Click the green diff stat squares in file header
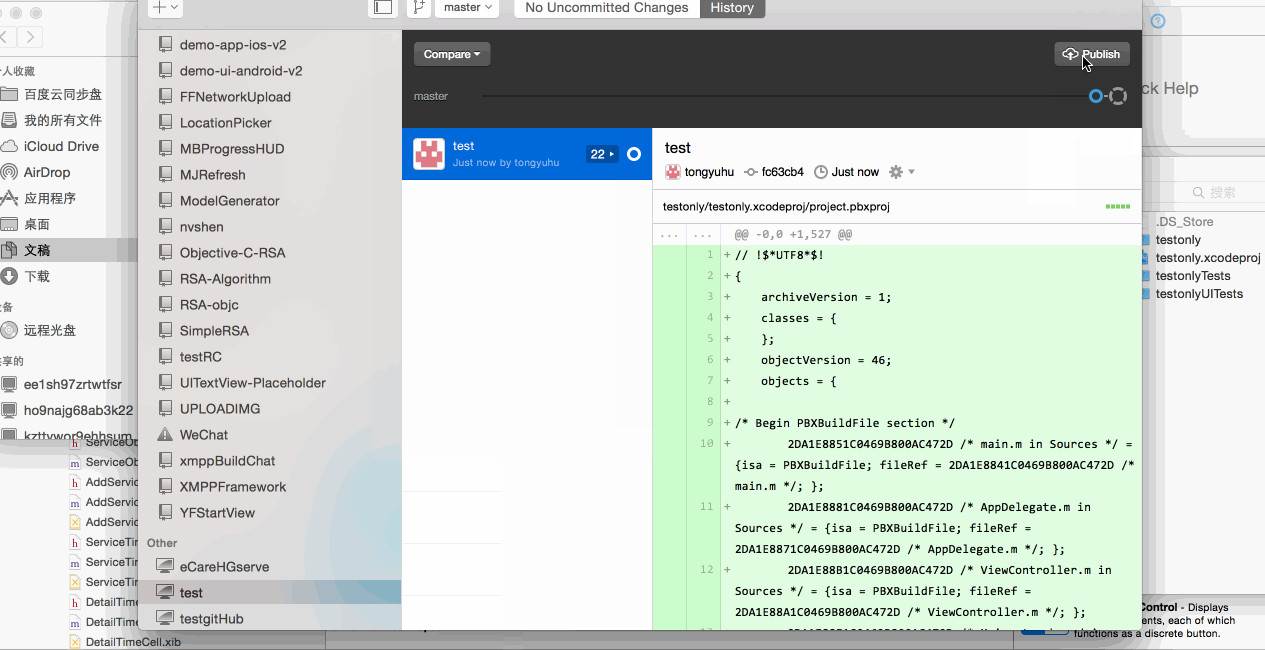The height and width of the screenshot is (650, 1265). pos(1118,206)
